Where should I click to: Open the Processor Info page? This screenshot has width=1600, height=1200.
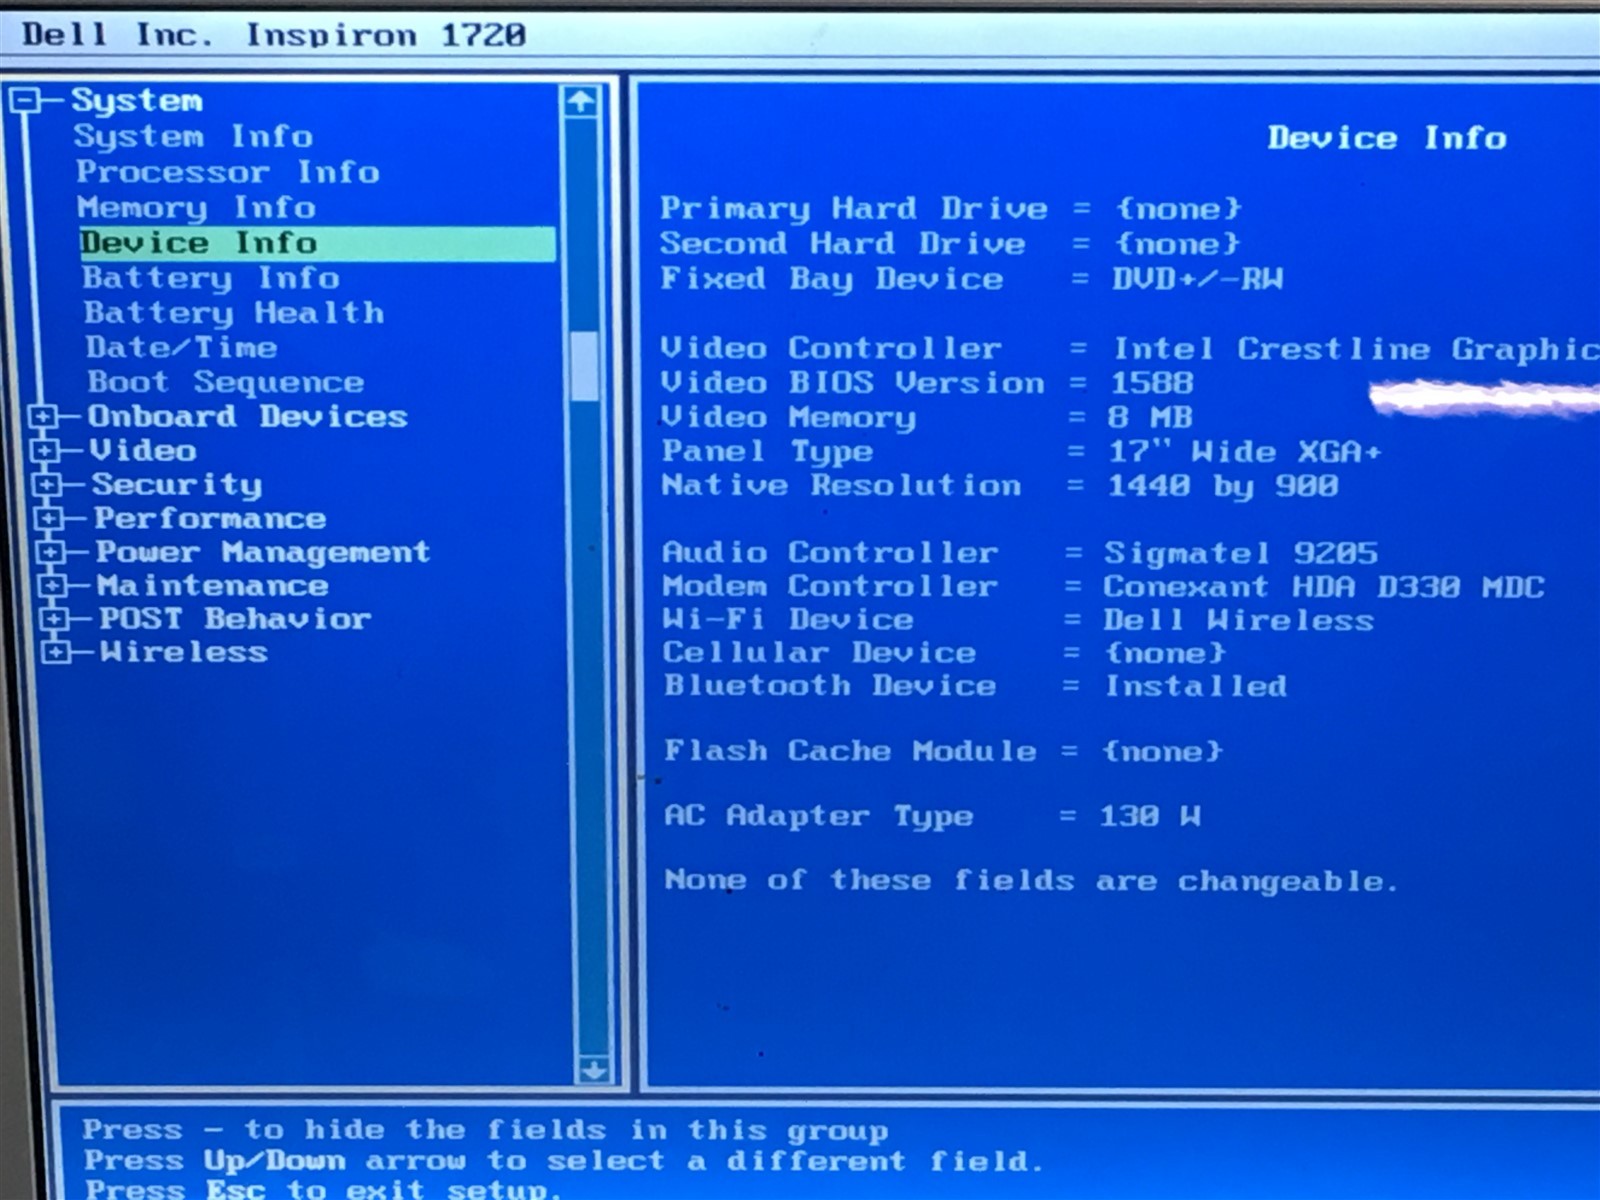pos(228,172)
